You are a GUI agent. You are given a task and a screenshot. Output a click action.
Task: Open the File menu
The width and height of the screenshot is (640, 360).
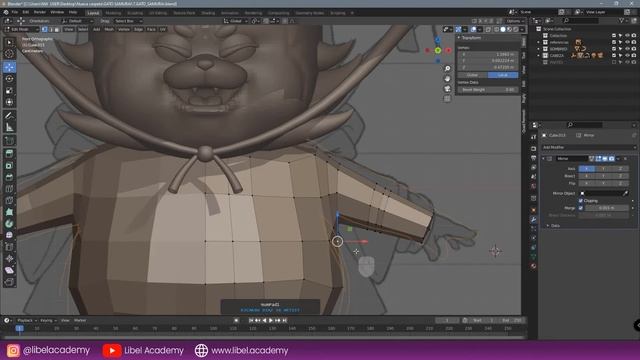click(15, 12)
